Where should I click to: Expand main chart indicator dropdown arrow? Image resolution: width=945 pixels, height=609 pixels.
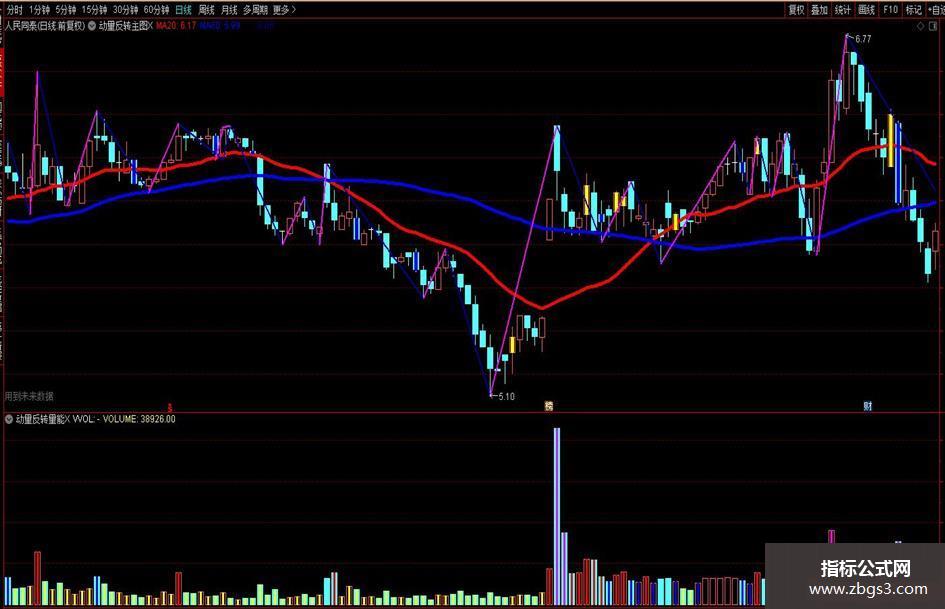pos(92,26)
